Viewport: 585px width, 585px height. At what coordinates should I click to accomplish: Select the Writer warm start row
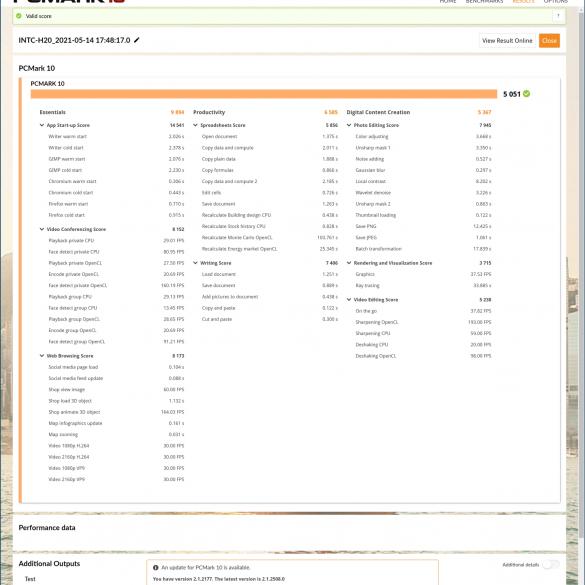click(x=116, y=137)
